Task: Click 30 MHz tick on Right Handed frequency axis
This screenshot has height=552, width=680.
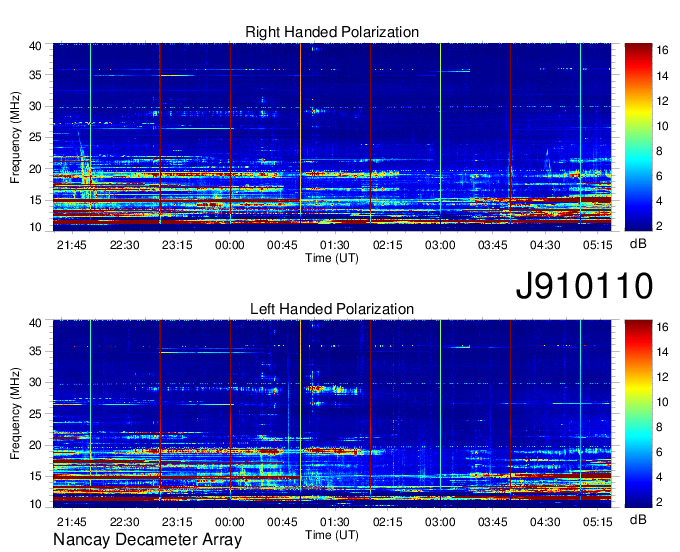Action: click(35, 106)
